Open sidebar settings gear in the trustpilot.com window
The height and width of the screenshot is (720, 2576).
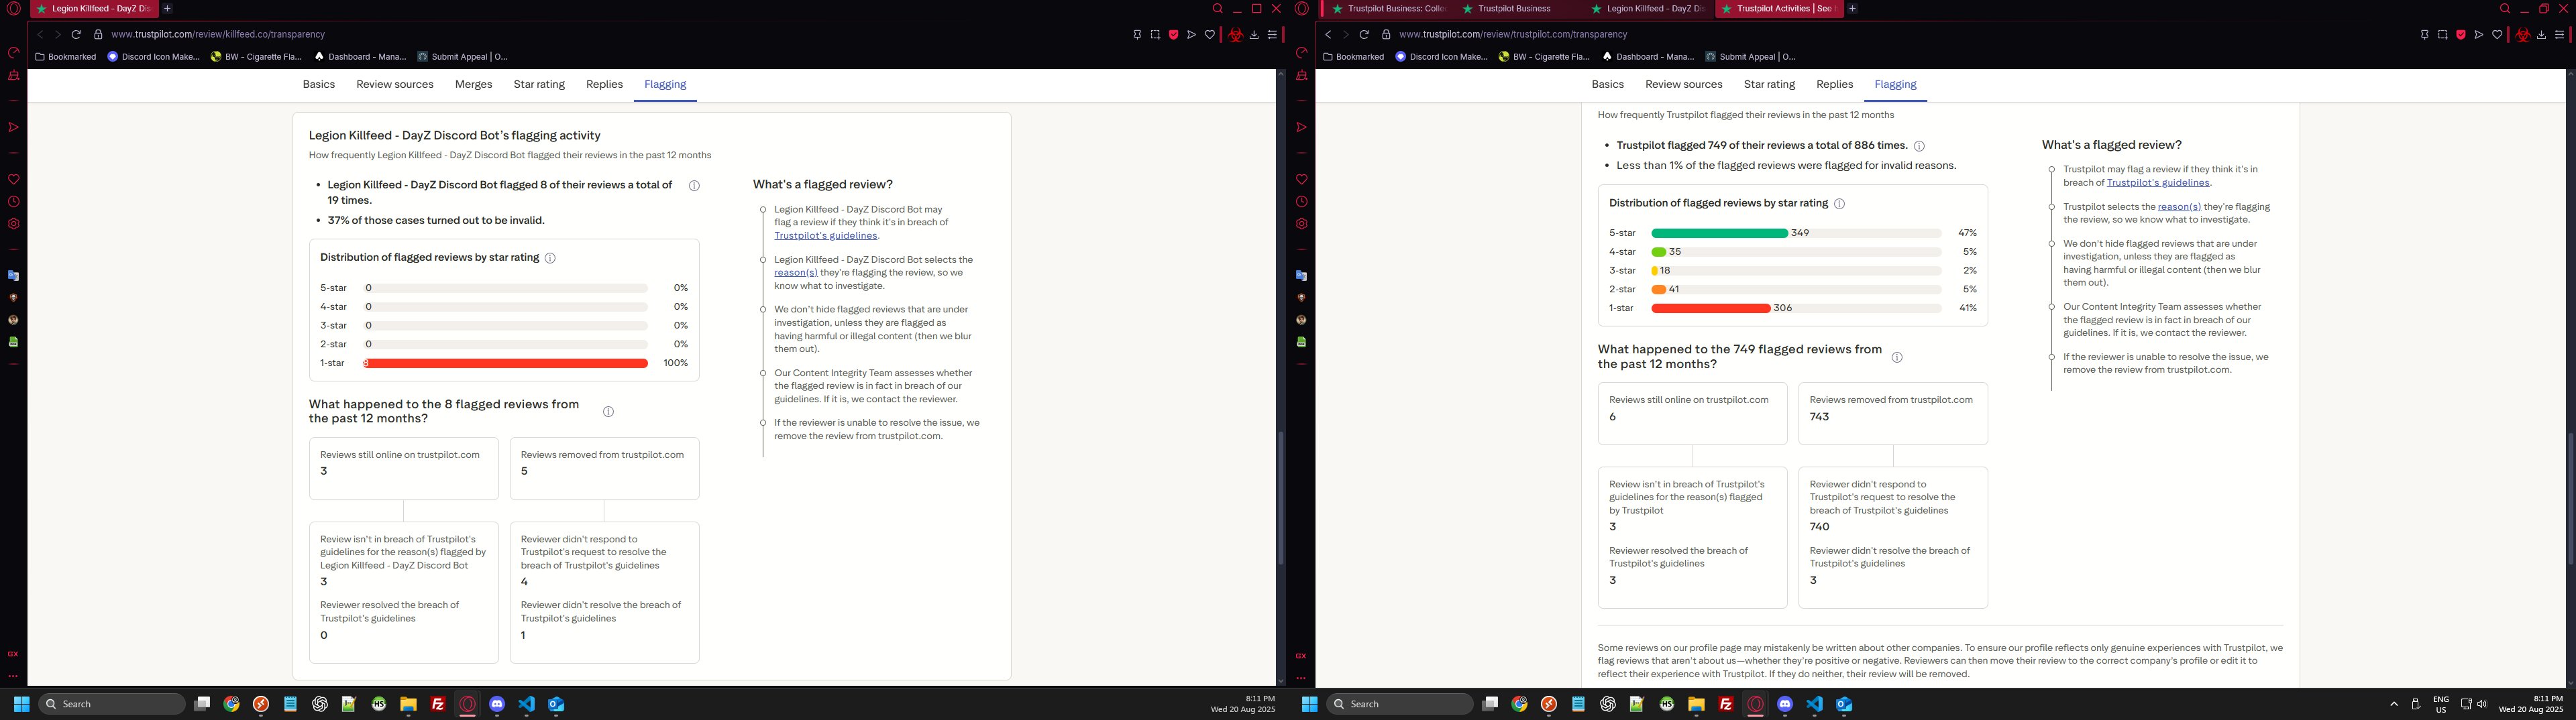[1301, 224]
